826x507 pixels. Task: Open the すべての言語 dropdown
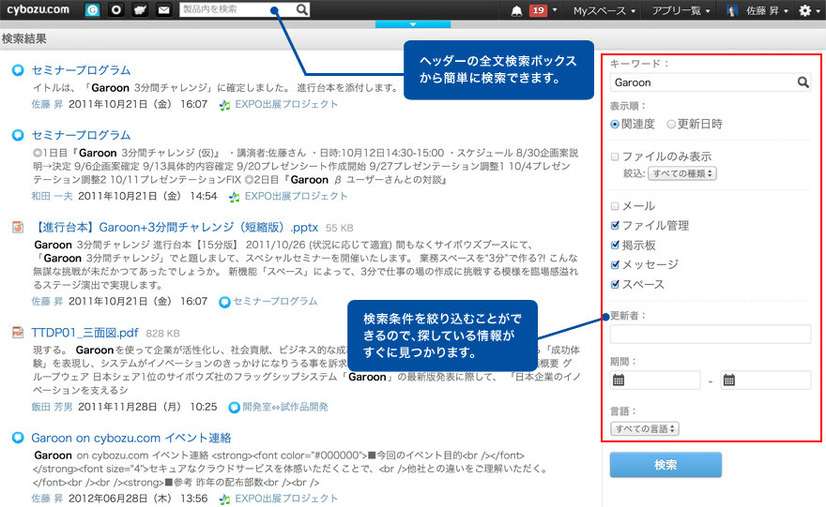pyautogui.click(x=645, y=428)
